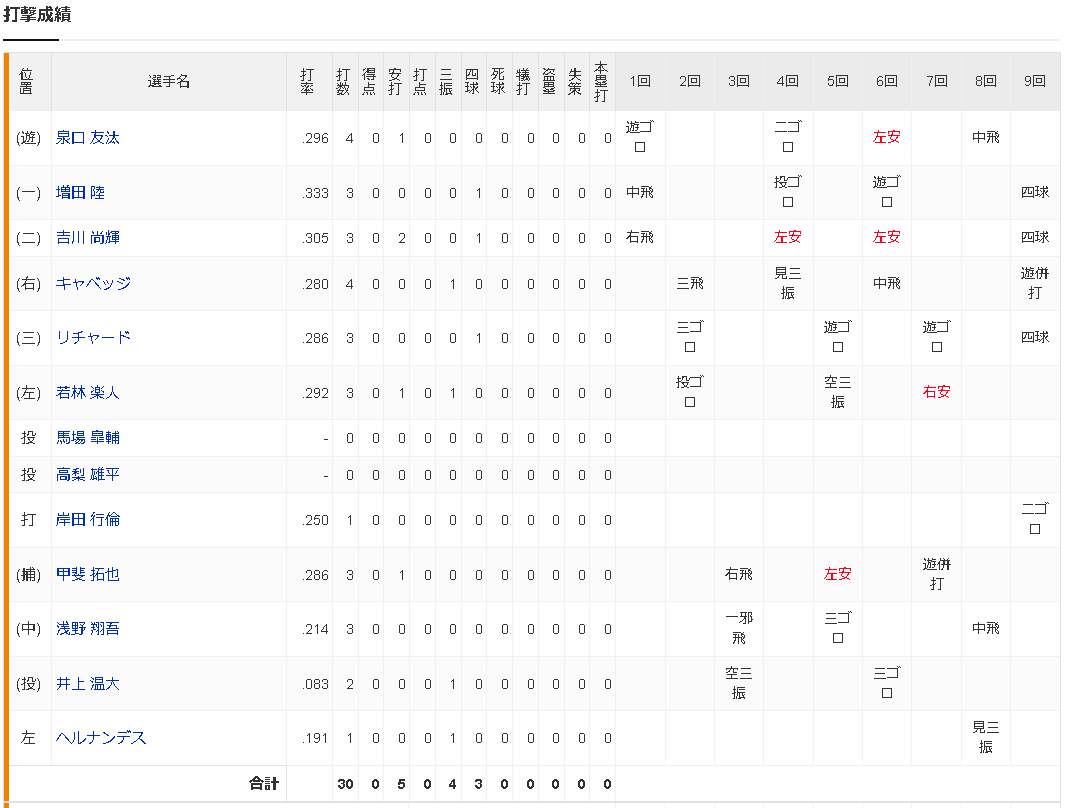Click pitcher link 馬場 皐輔

tap(88, 438)
